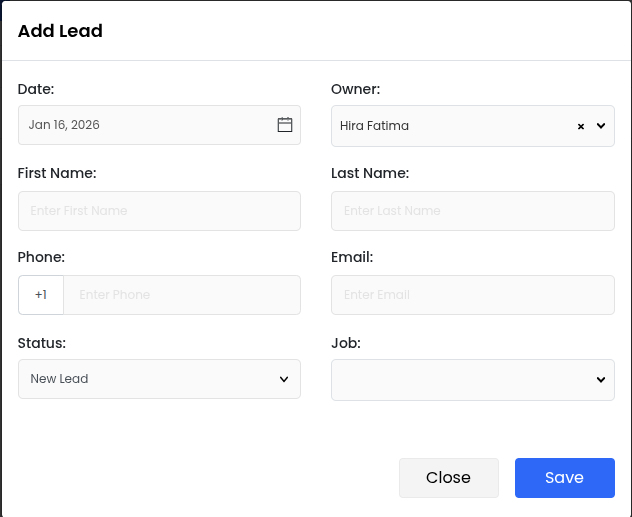Click the Add Lead dialog title
This screenshot has width=632, height=517.
(60, 31)
